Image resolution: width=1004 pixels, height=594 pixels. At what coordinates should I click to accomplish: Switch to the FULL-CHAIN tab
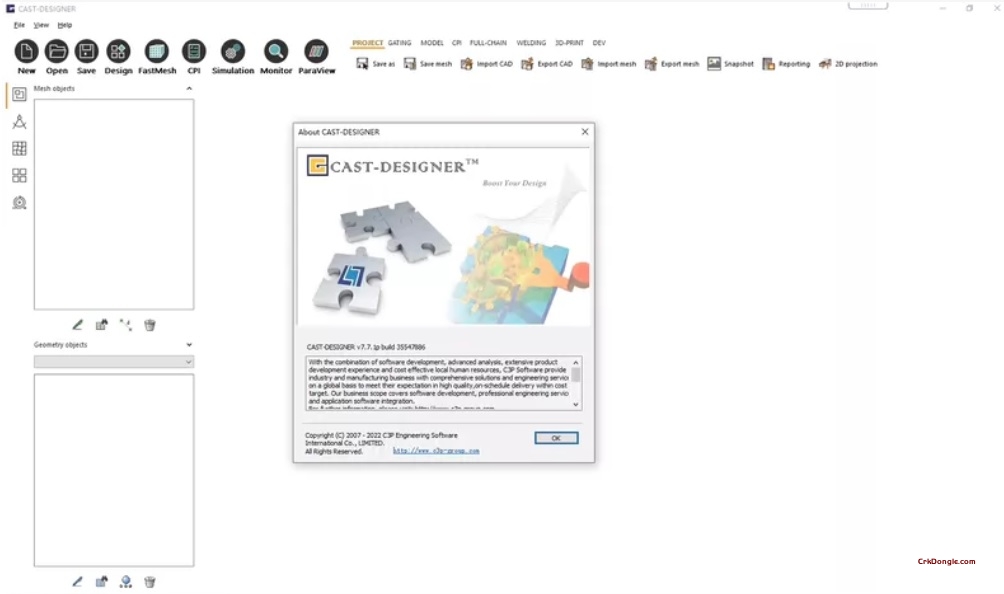pyautogui.click(x=488, y=43)
